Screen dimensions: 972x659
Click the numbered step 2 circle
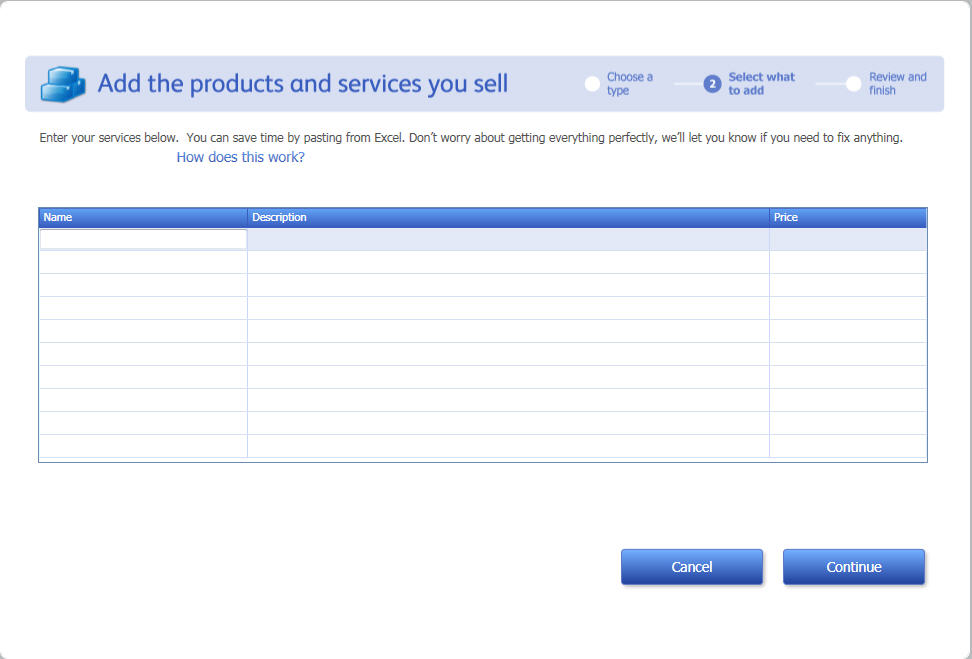(712, 84)
